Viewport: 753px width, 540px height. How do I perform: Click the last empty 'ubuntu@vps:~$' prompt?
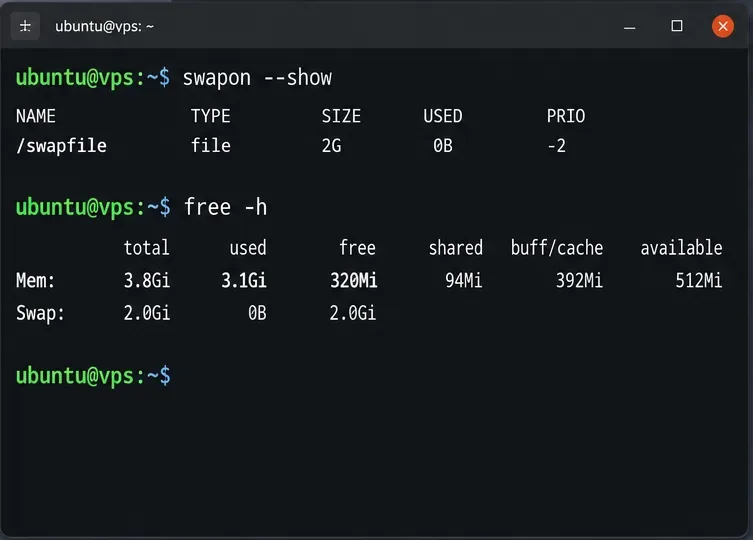pyautogui.click(x=93, y=376)
